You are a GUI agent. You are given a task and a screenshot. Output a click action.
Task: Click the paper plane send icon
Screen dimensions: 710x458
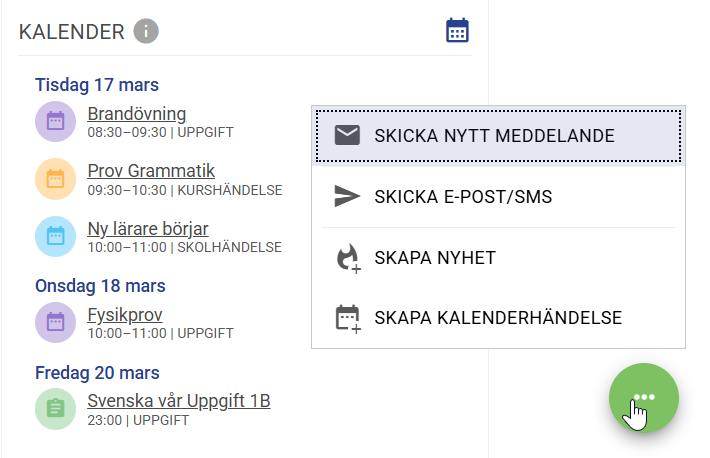(x=347, y=197)
